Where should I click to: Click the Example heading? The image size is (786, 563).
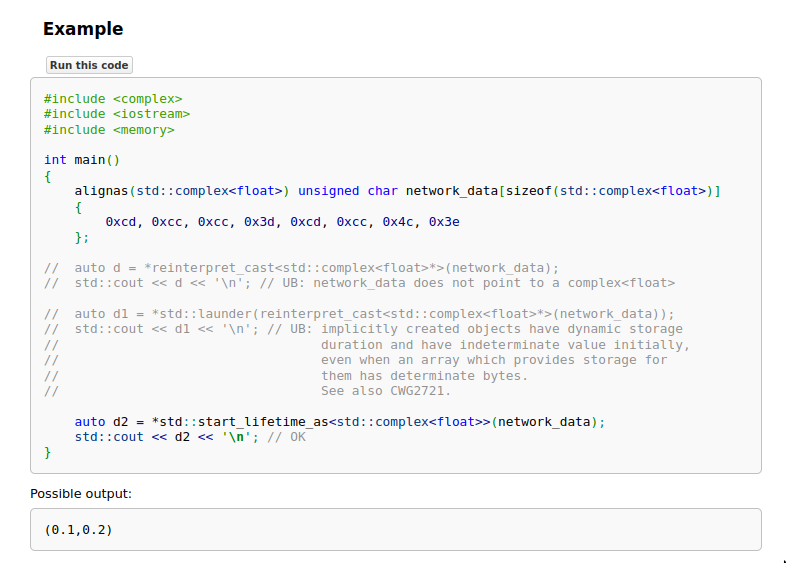click(83, 29)
